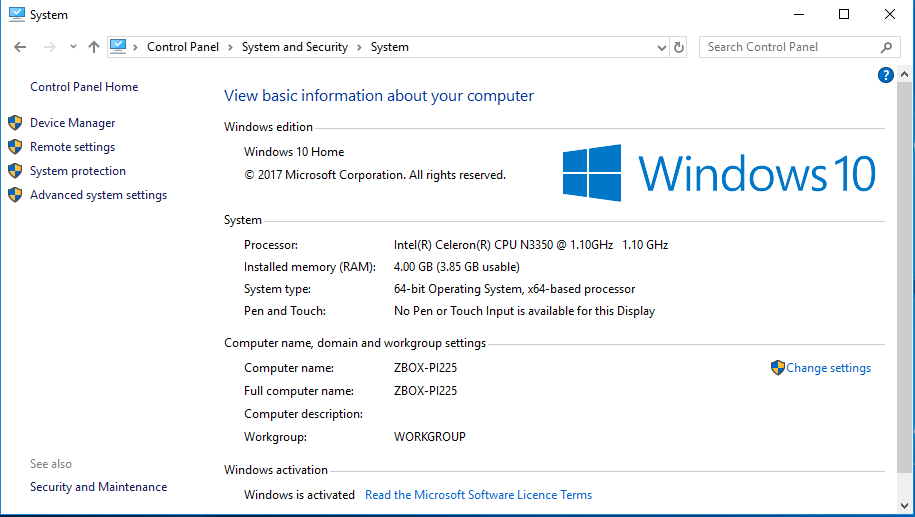Click the computer icon in address bar
This screenshot has width=915, height=517.
click(x=118, y=47)
